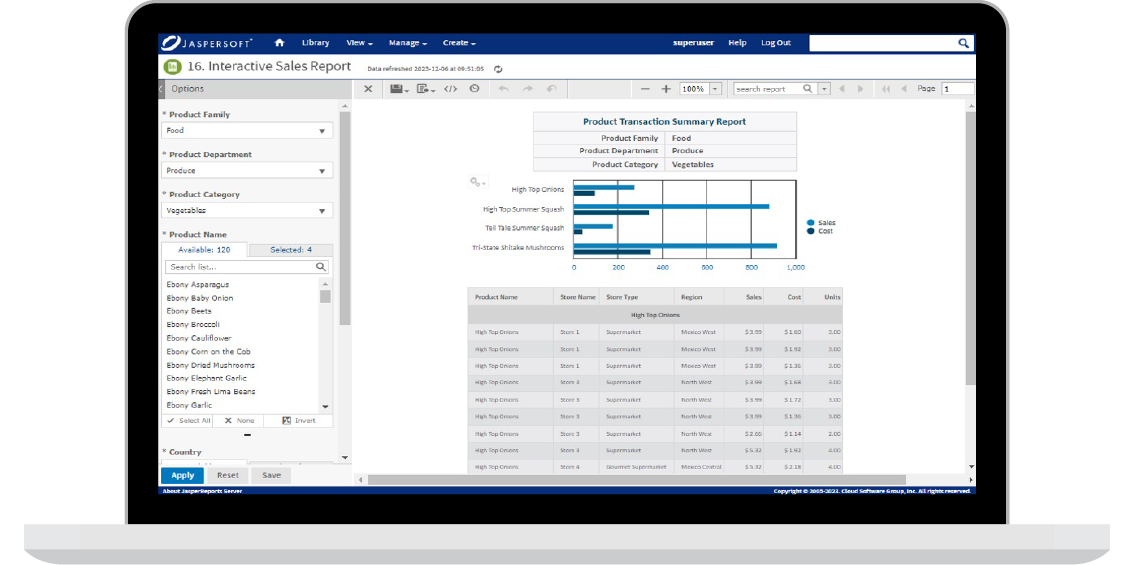Toggle the Cost legend item
Image resolution: width=1125 pixels, height=565 pixels.
pos(820,231)
